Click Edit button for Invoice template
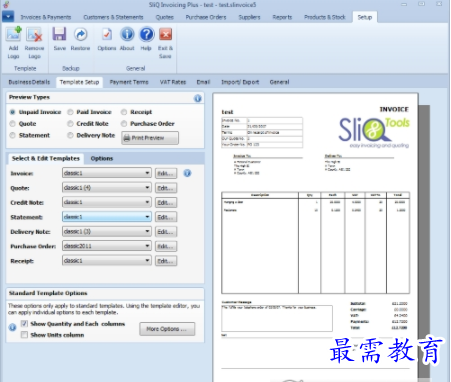This screenshot has height=382, width=451. pos(166,173)
